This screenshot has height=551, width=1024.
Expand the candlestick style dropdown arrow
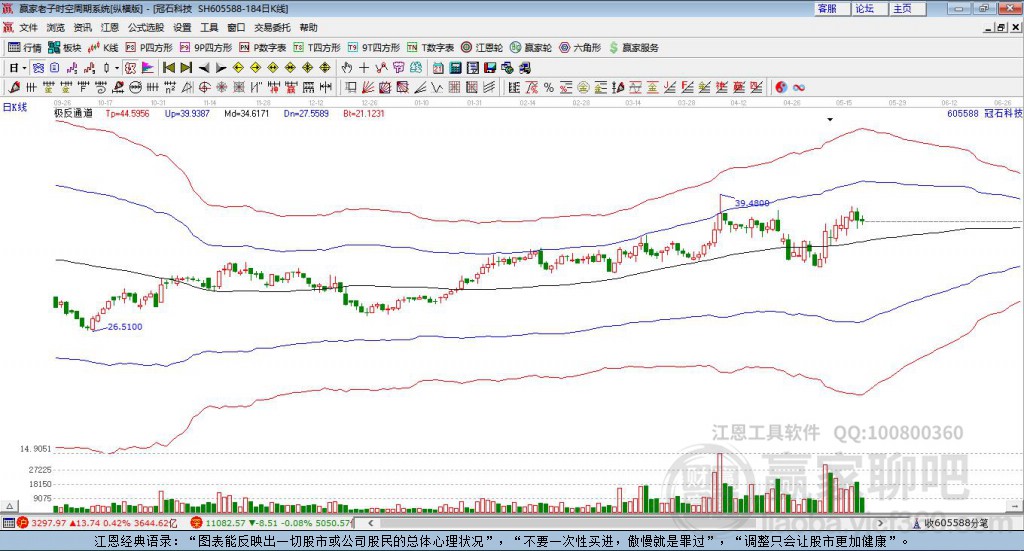point(117,68)
